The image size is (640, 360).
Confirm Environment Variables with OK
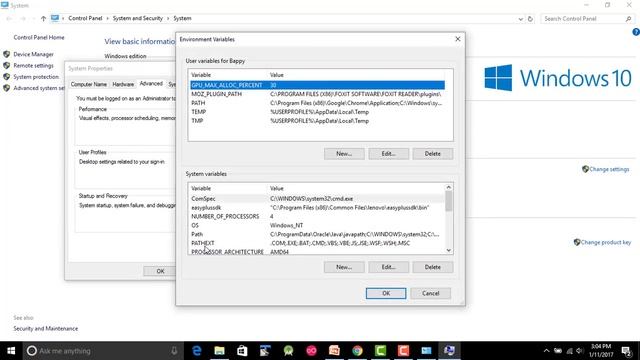pos(386,293)
